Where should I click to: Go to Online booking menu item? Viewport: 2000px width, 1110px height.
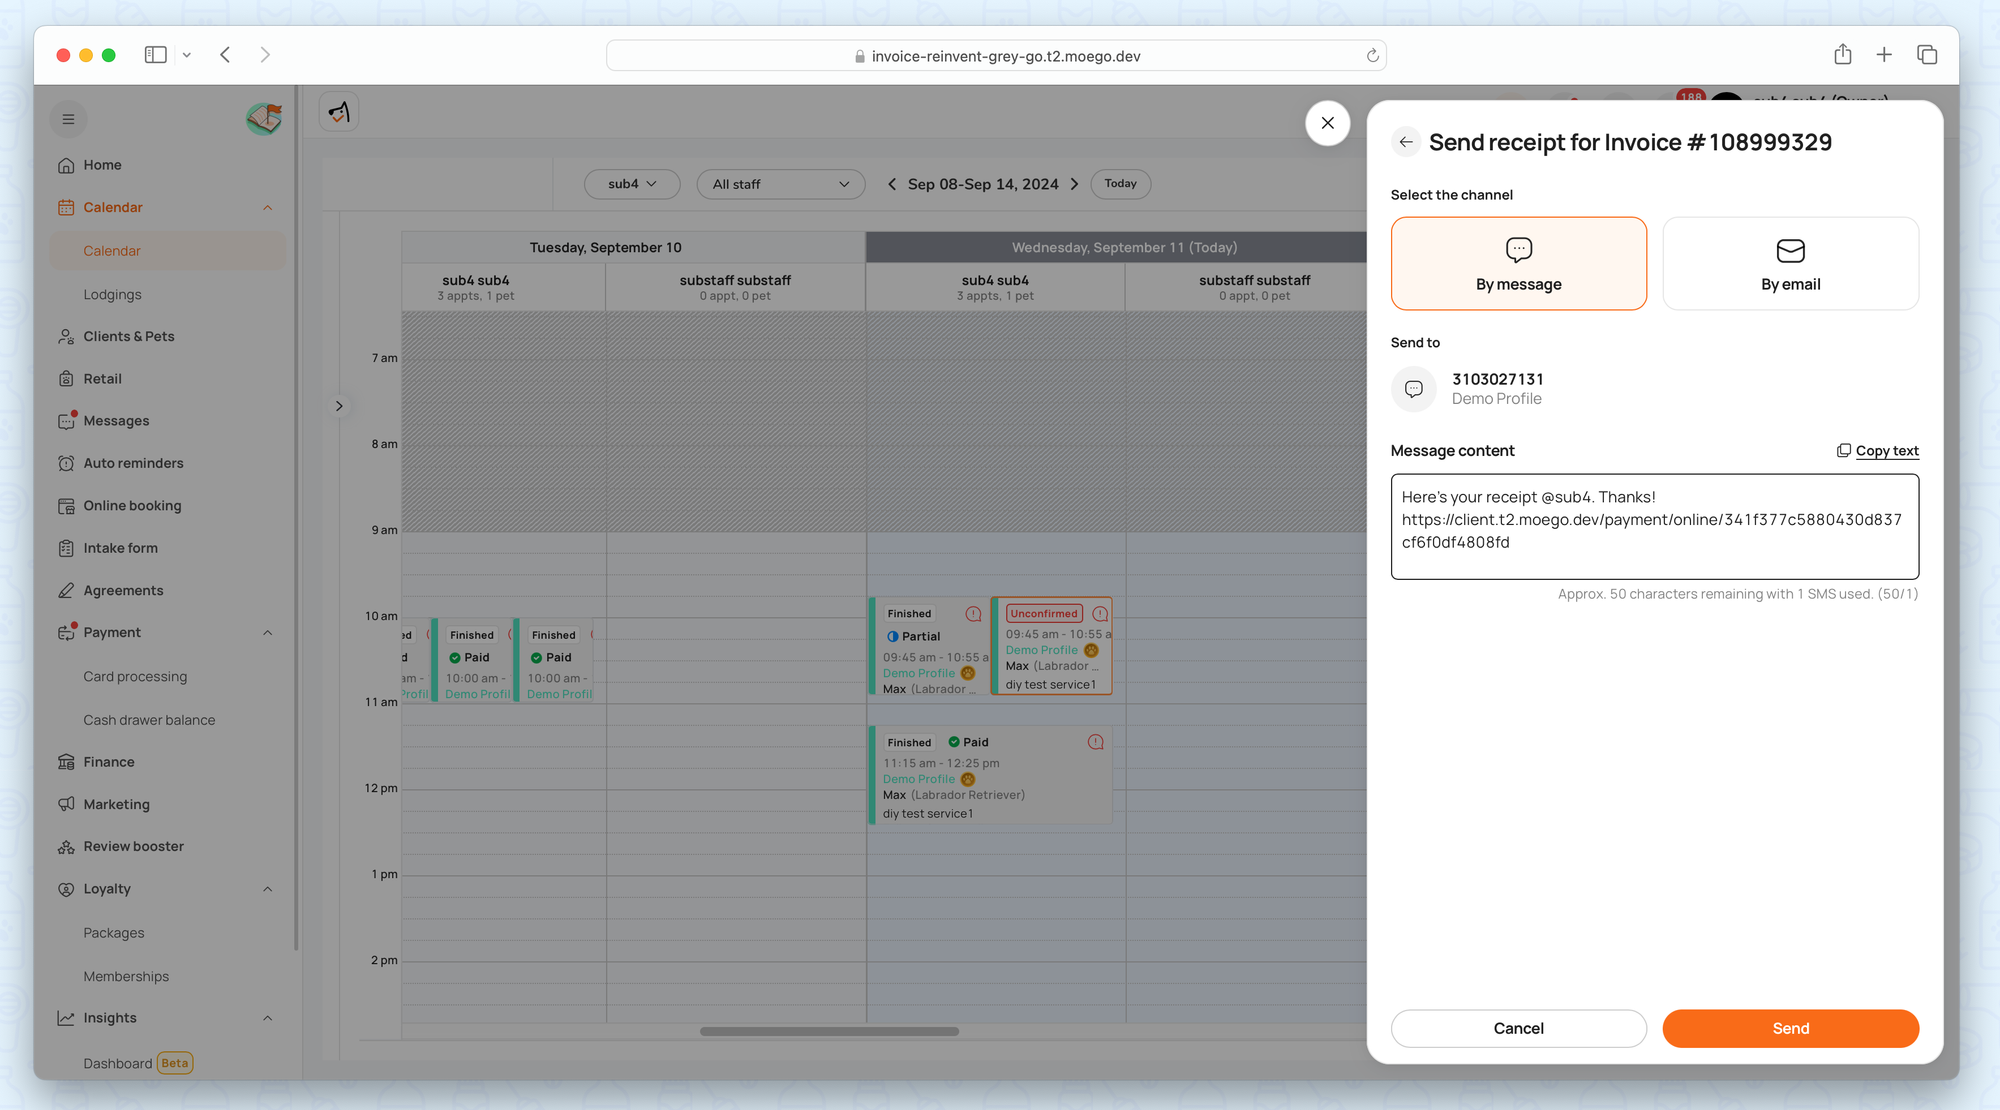[x=132, y=506]
